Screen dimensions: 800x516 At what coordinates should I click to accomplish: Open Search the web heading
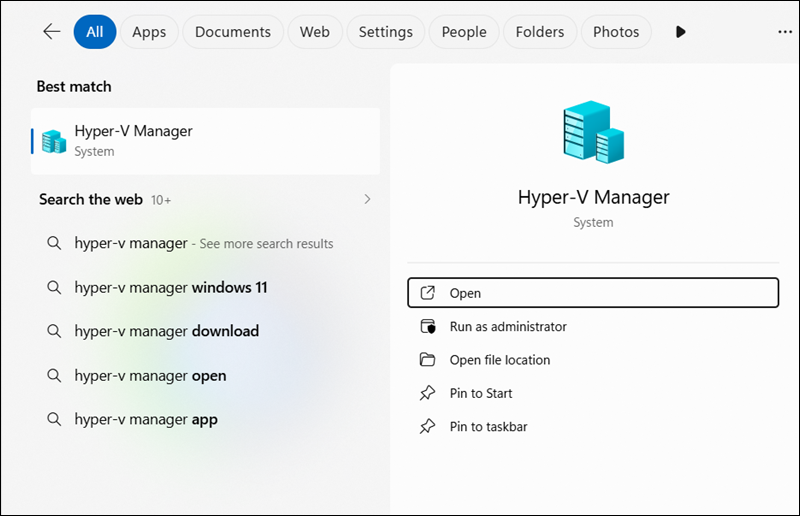(x=91, y=199)
